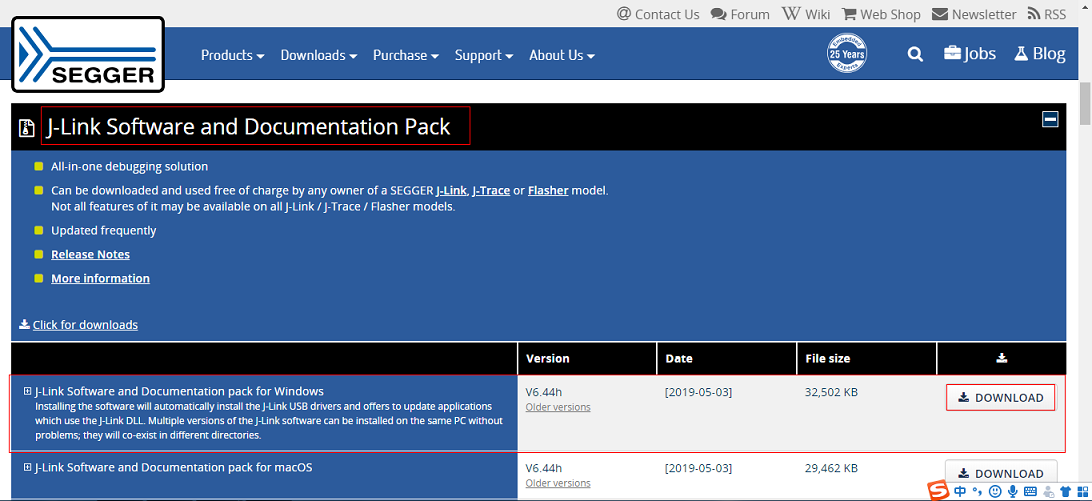Open the More information link

pos(100,278)
